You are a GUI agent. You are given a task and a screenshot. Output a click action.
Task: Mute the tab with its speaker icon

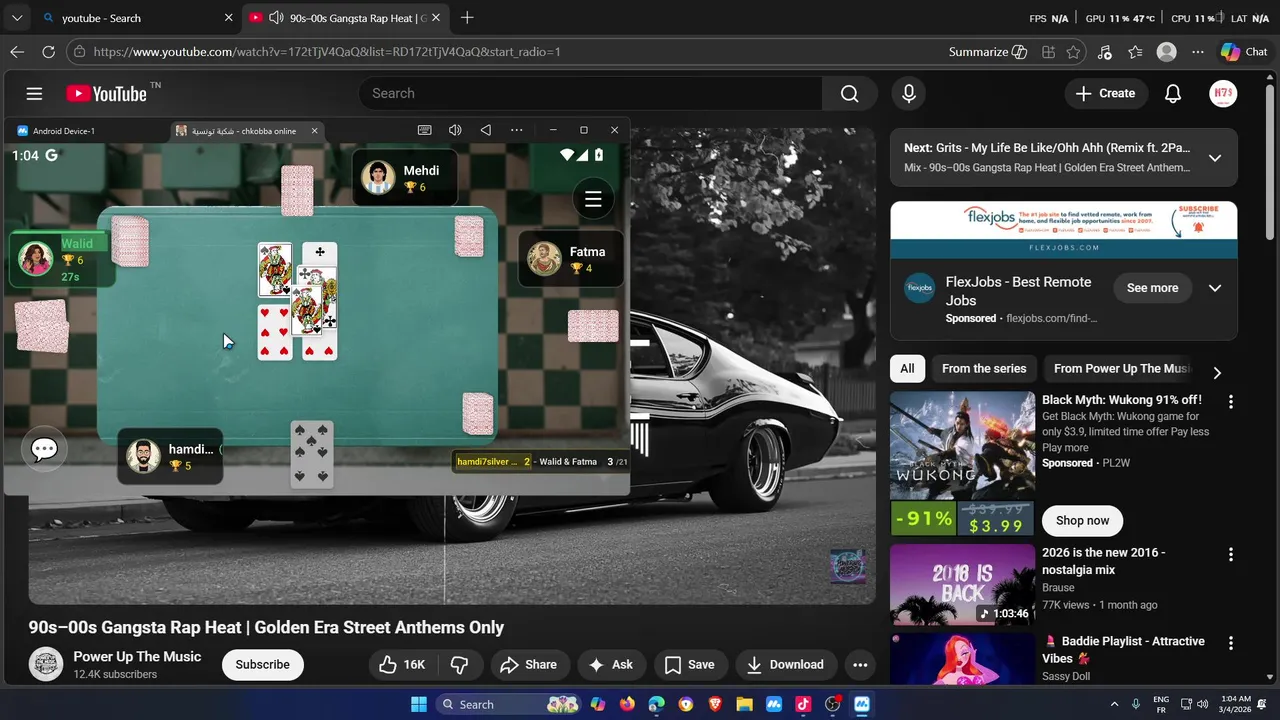pos(275,18)
